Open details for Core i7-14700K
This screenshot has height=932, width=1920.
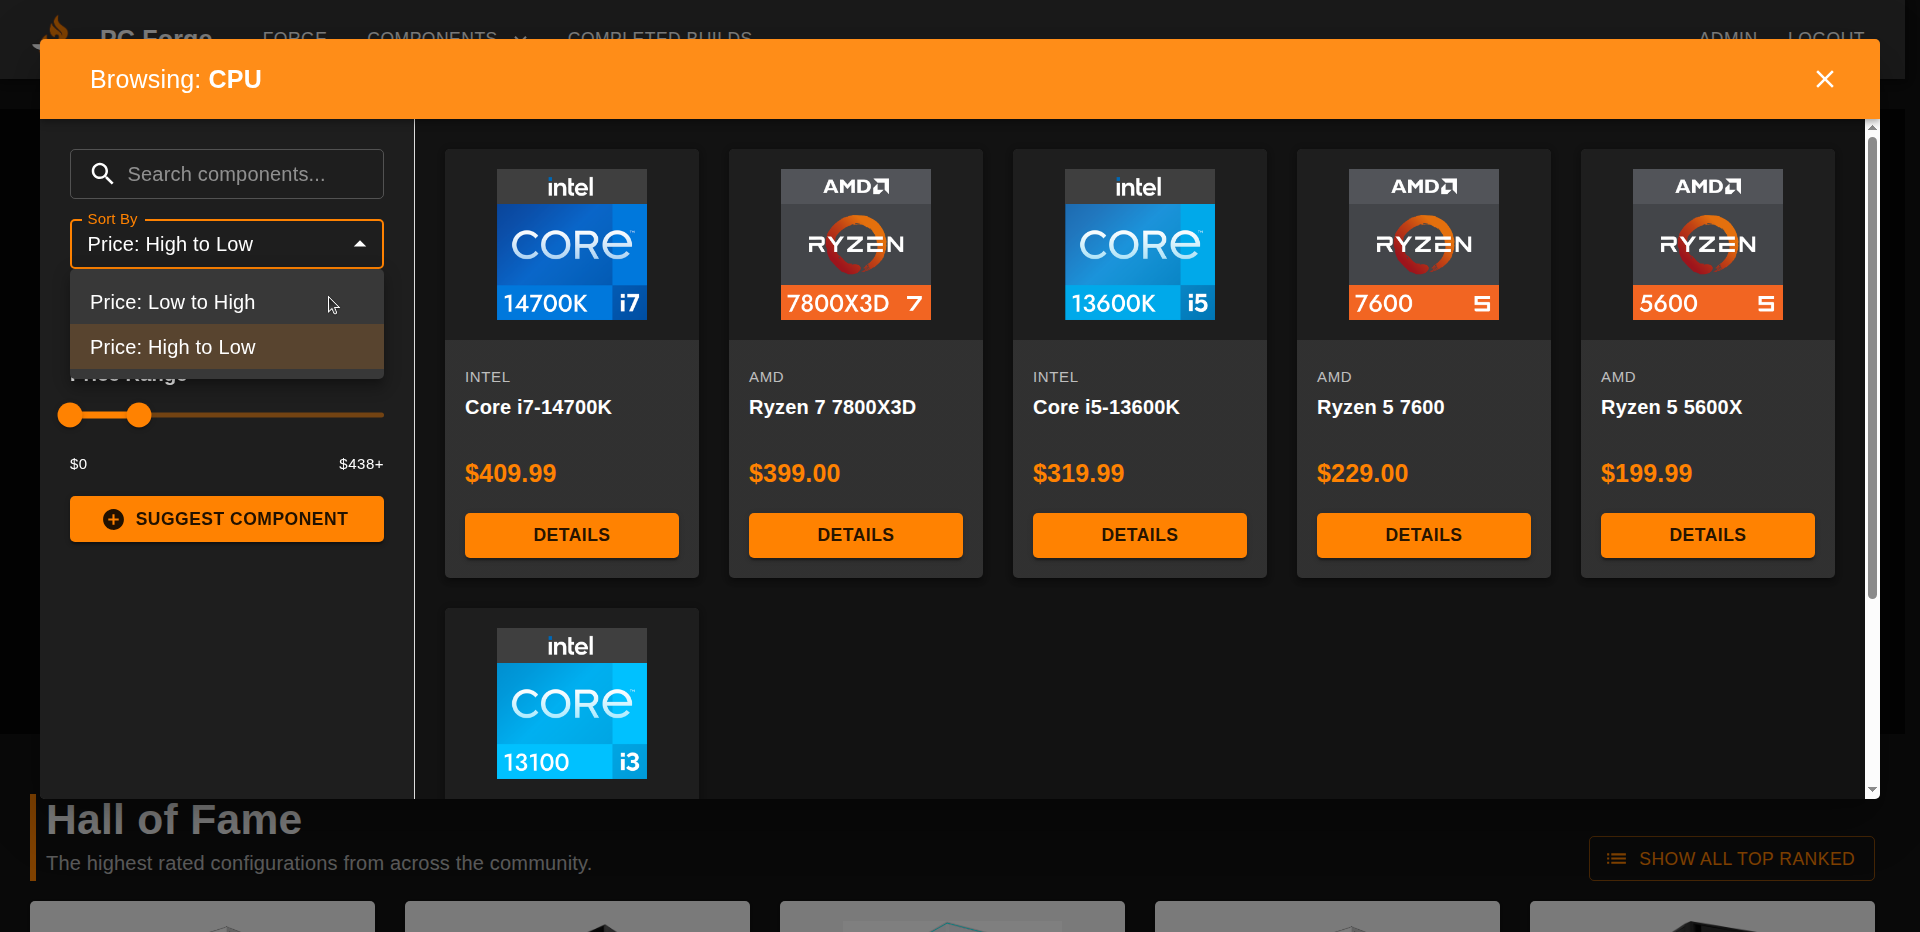tap(571, 535)
